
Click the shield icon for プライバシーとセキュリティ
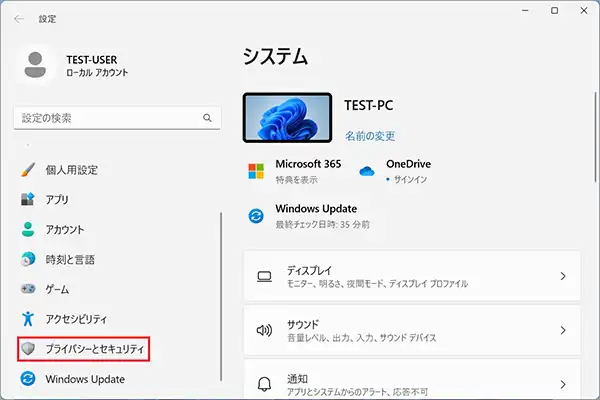point(28,348)
